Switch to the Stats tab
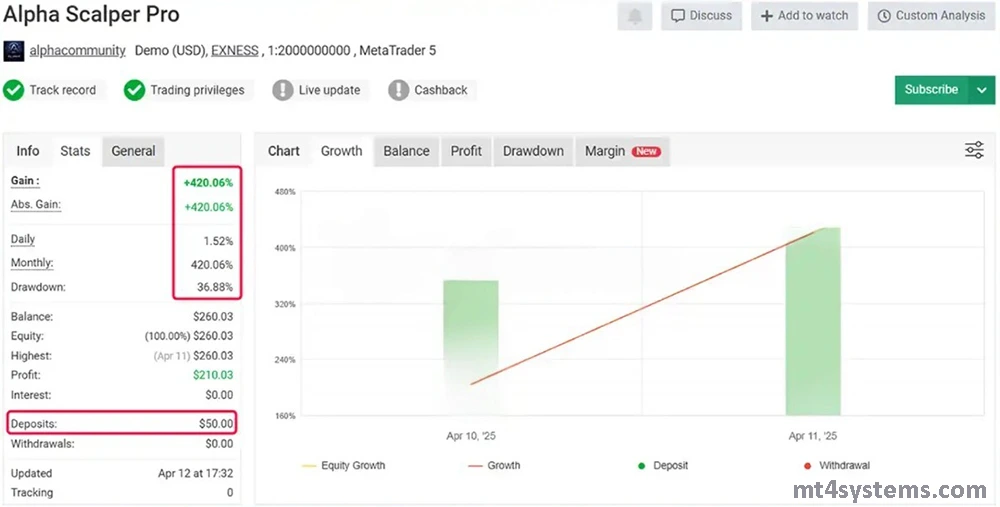1000x507 pixels. click(75, 151)
